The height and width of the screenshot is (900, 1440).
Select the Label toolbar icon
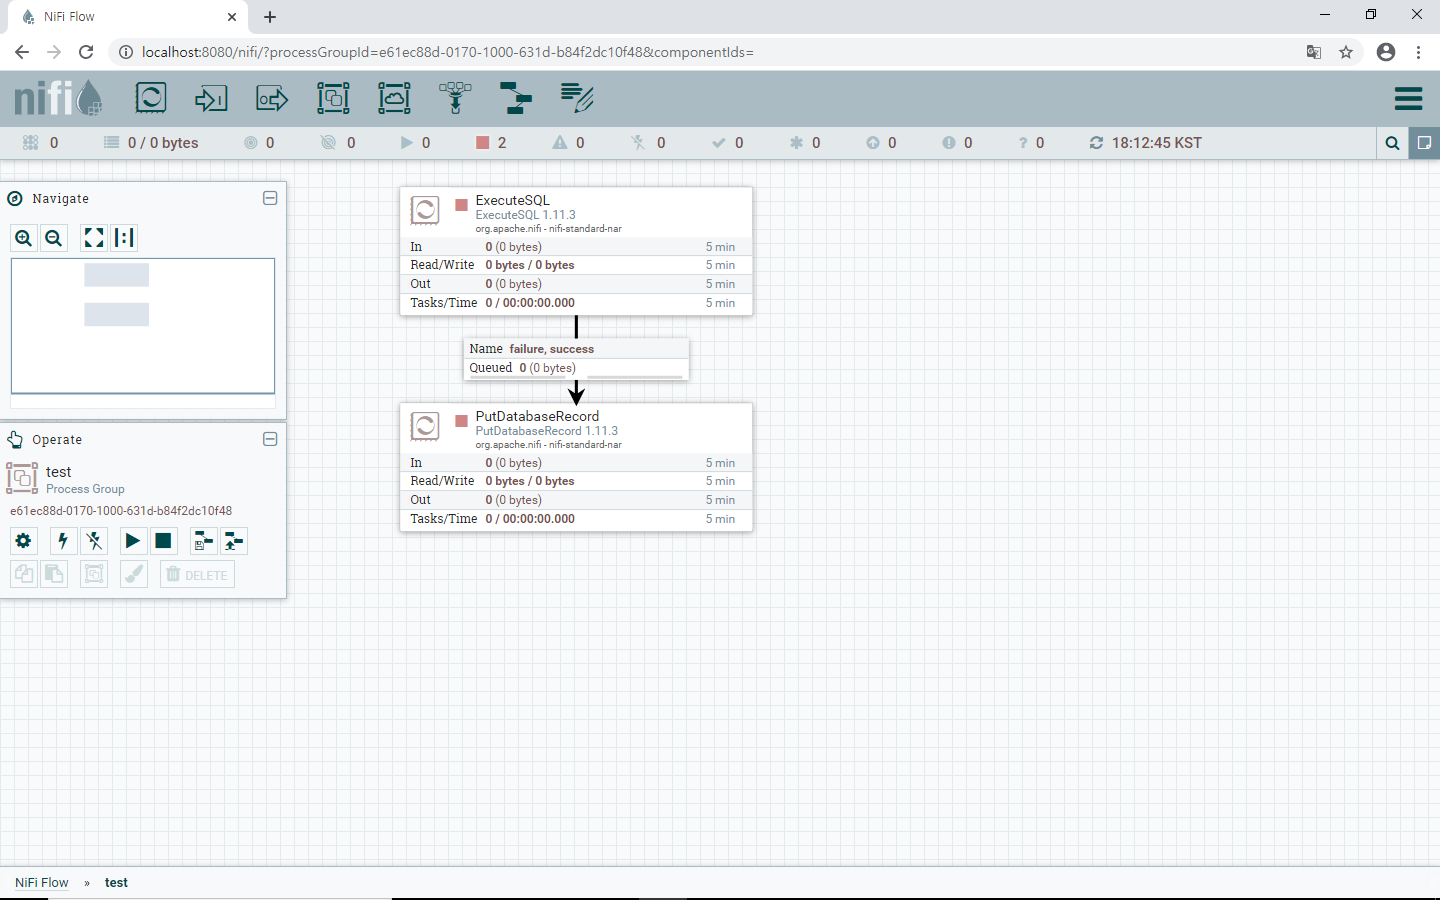tap(577, 98)
